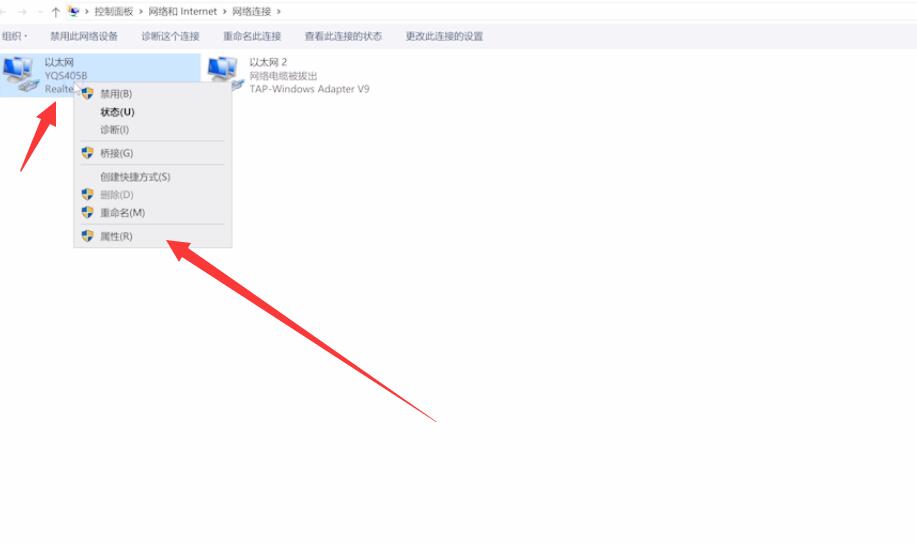Open the 组织 dropdown in toolbar
Image resolution: width=917 pixels, height=543 pixels.
[15, 36]
